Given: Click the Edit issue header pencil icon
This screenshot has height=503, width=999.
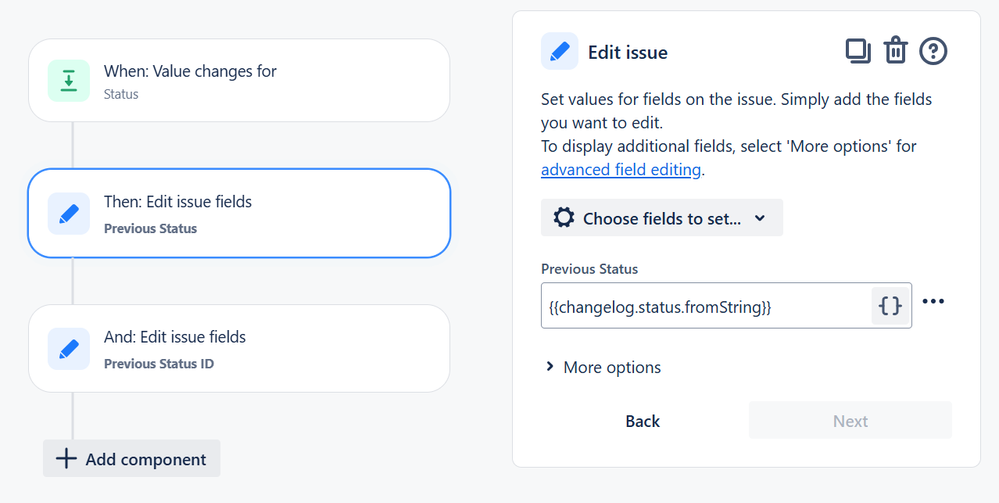Looking at the screenshot, I should [x=560, y=52].
